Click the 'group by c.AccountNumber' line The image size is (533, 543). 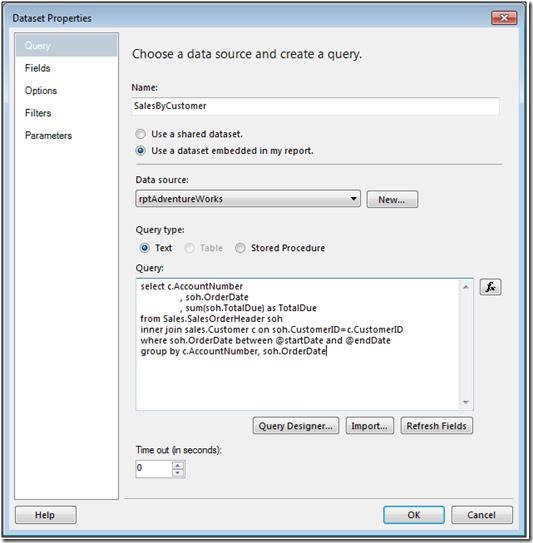tap(233, 351)
